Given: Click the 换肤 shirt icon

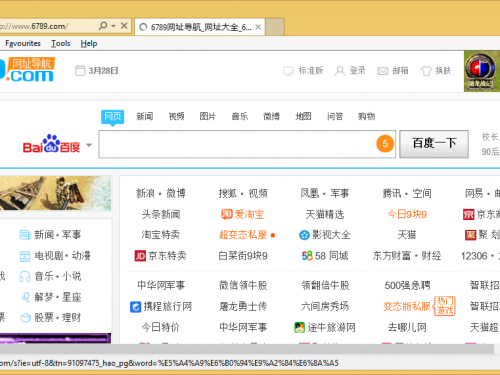Looking at the screenshot, I should (426, 71).
